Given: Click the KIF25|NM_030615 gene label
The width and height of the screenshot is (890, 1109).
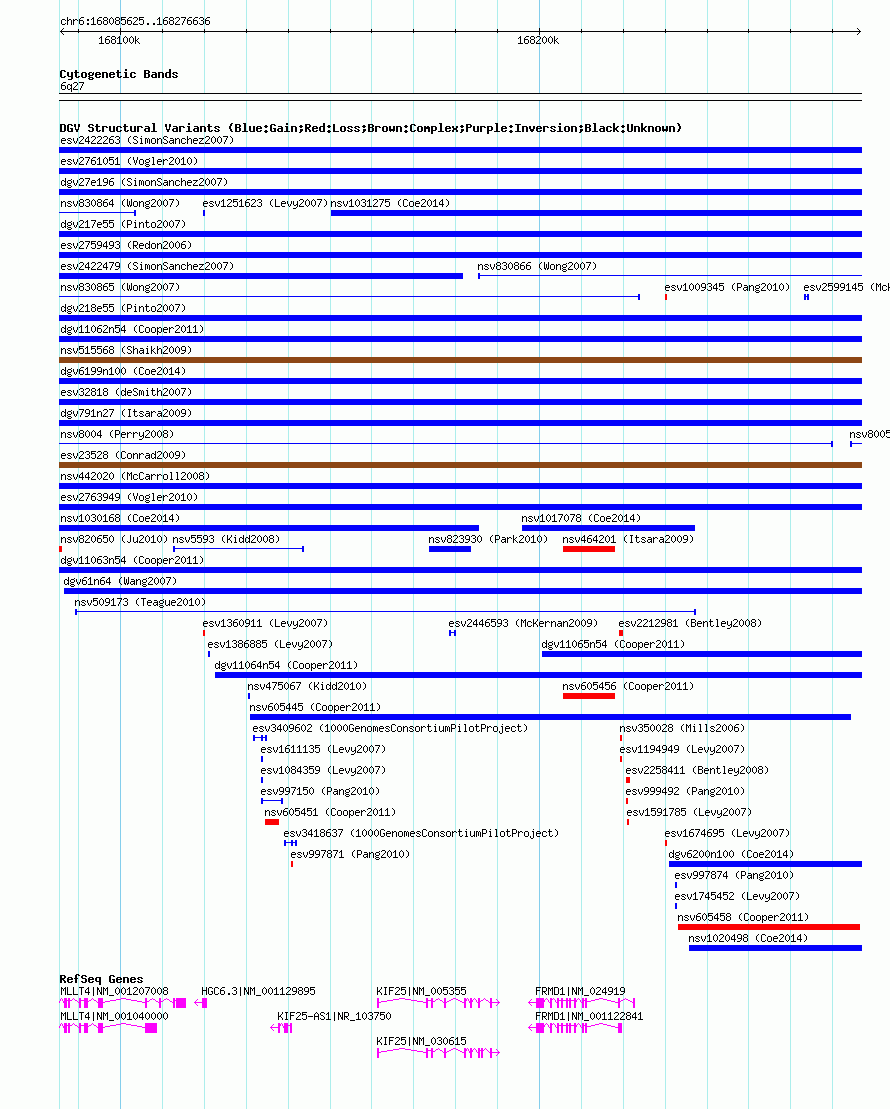Looking at the screenshot, I should 421,1042.
